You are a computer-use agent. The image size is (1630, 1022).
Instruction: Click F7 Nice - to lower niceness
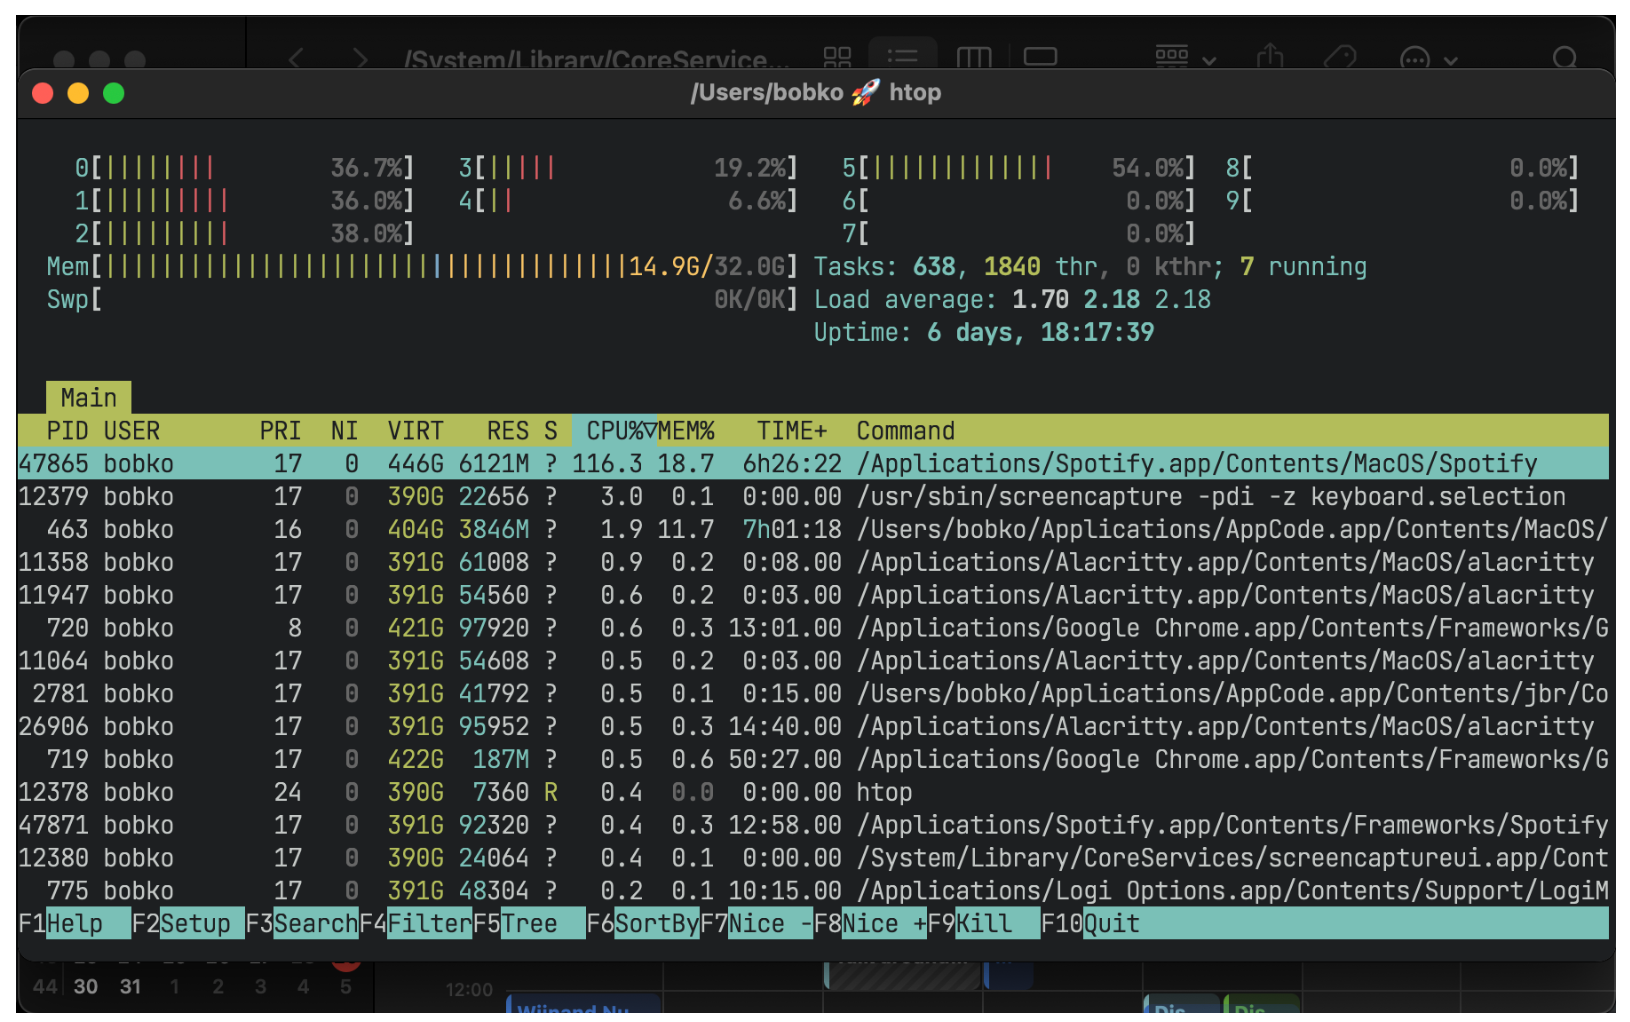click(x=757, y=923)
